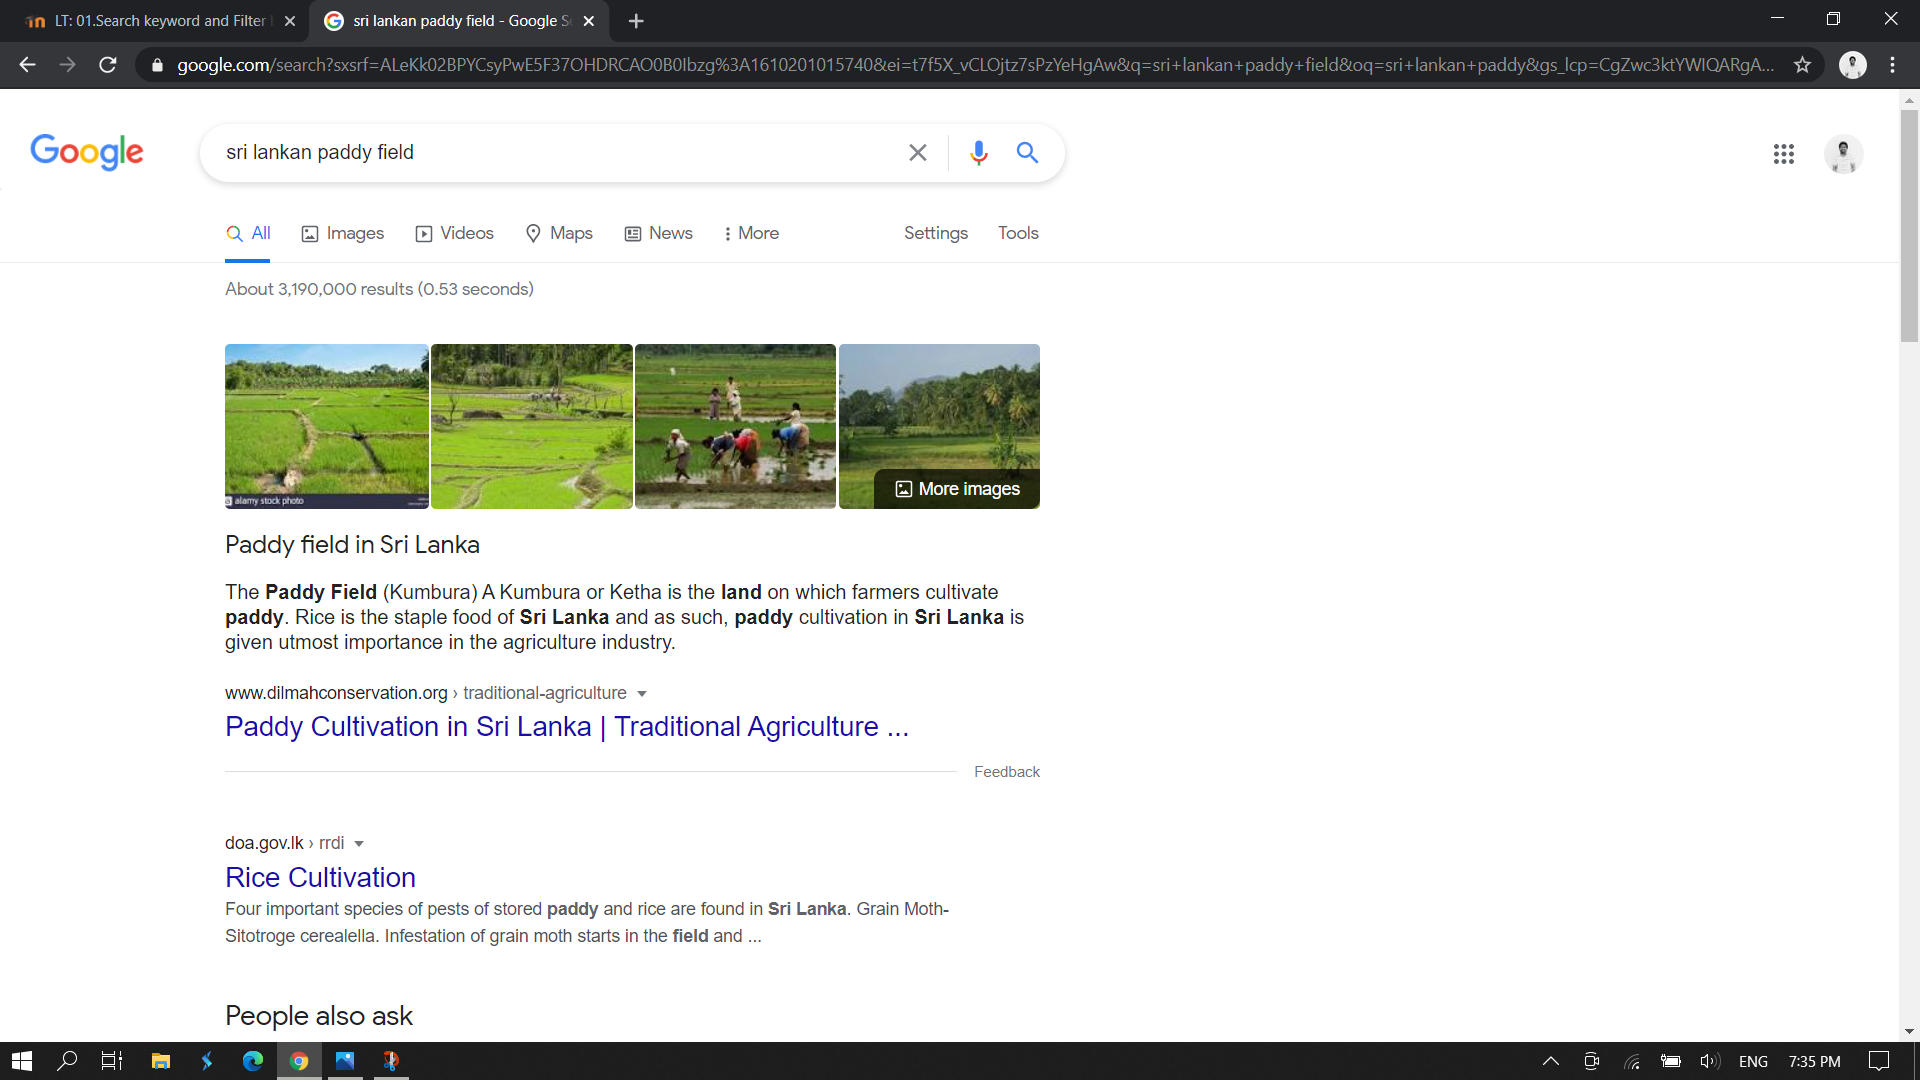Open the Wi-Fi network tray icon
Screen dimensions: 1920x1080
click(1631, 1061)
